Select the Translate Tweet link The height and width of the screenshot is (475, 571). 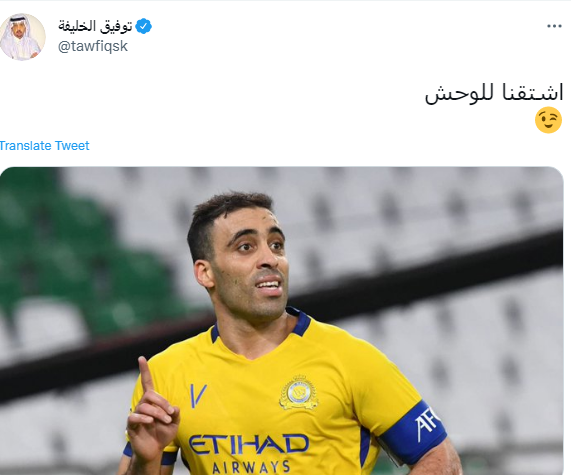pos(44,146)
